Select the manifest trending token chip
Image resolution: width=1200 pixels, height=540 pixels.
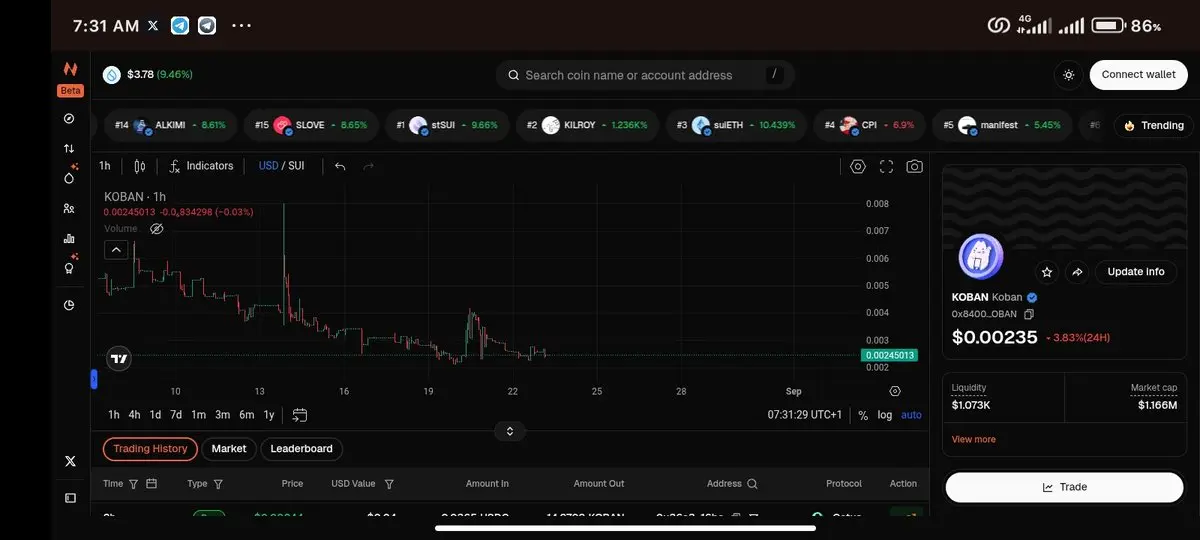click(x=1002, y=125)
